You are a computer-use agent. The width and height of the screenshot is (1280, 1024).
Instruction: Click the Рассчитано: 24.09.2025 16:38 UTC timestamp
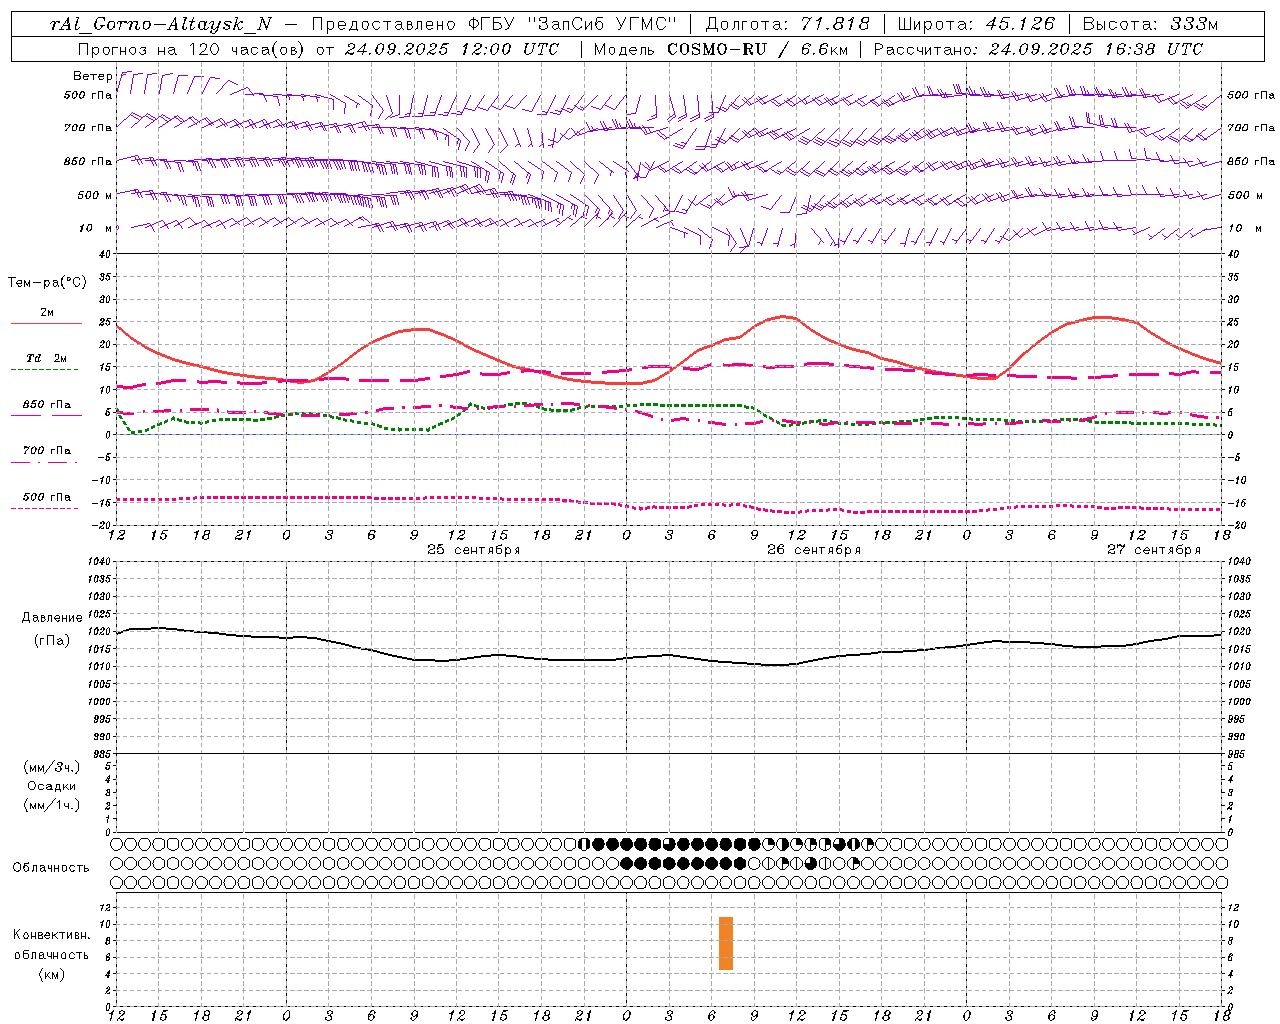pos(1038,49)
